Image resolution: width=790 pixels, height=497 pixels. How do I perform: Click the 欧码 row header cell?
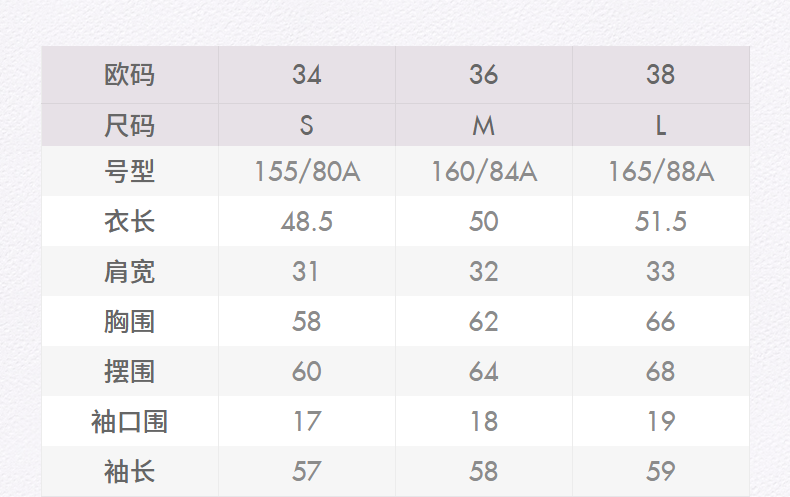[x=130, y=75]
